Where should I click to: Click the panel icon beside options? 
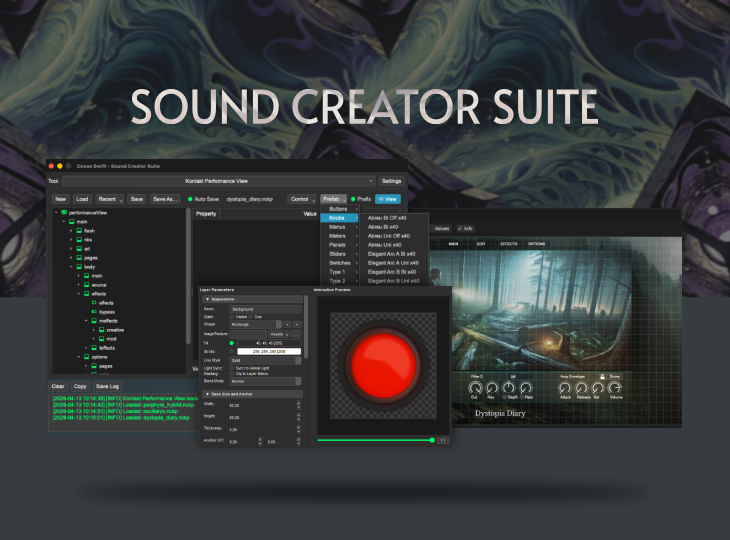click(x=87, y=357)
